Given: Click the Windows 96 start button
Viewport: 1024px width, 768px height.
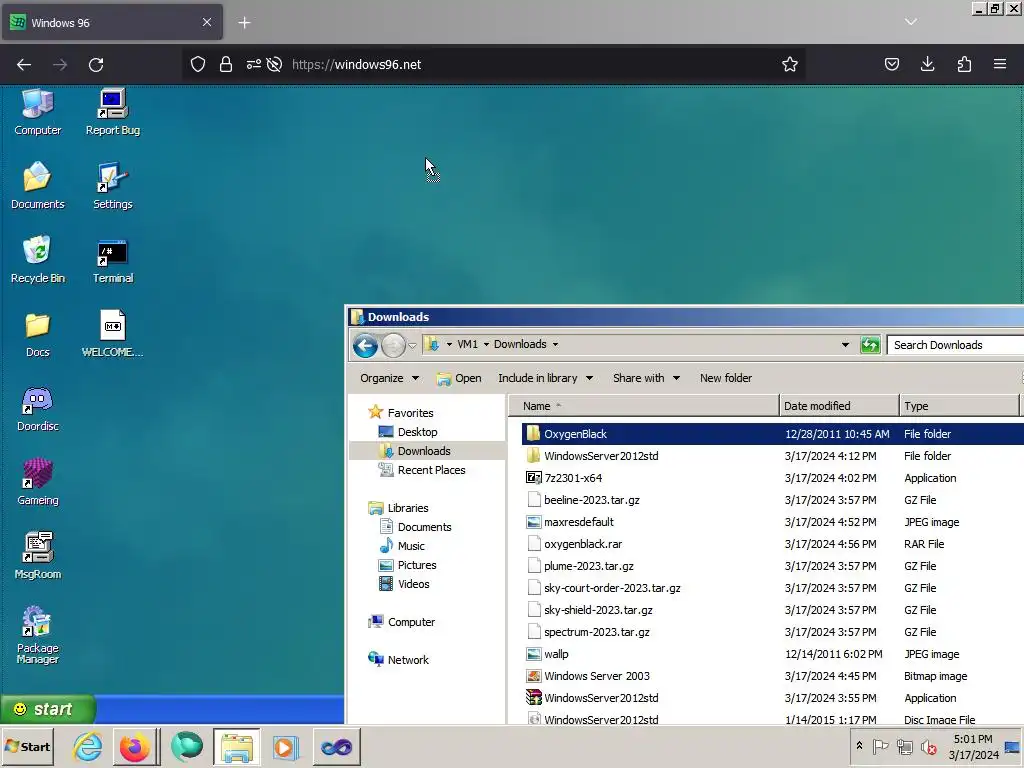Looking at the screenshot, I should pos(48,709).
